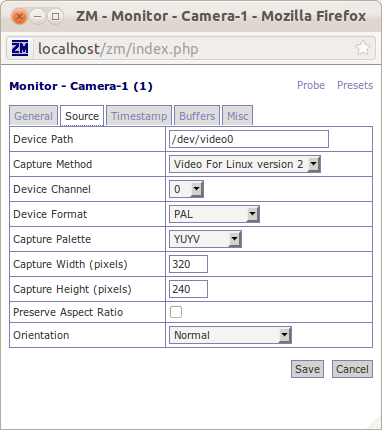This screenshot has height=430, width=382.
Task: Expand the Device Channel dropdown
Action: pyautogui.click(x=186, y=189)
